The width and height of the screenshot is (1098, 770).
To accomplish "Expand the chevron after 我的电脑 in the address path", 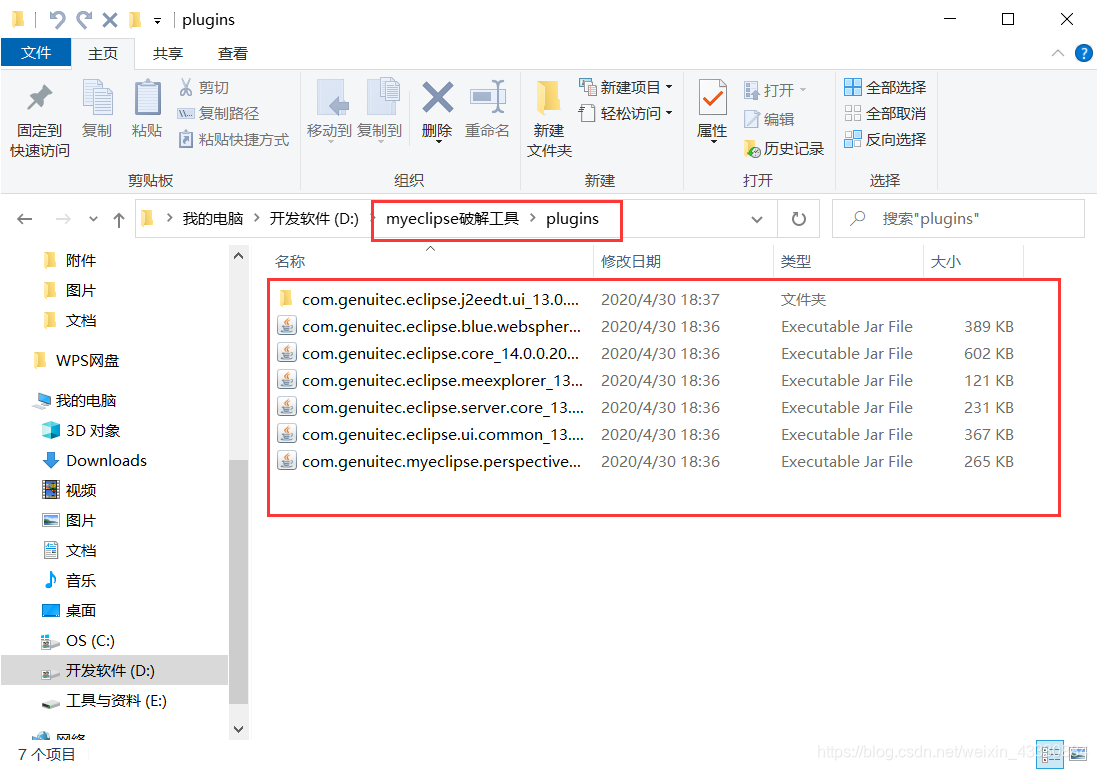I will 256,218.
